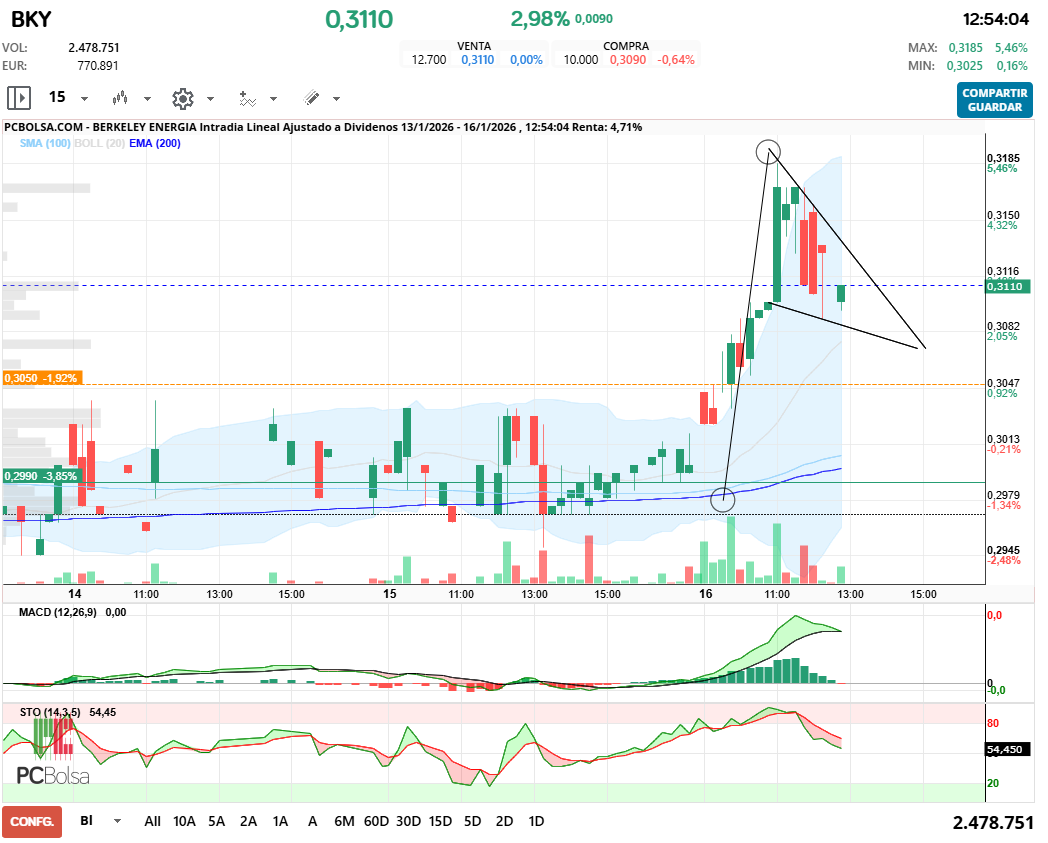Viewport: 1048px width, 843px height.
Task: Expand the indicators dropdown arrow
Action: tap(273, 99)
